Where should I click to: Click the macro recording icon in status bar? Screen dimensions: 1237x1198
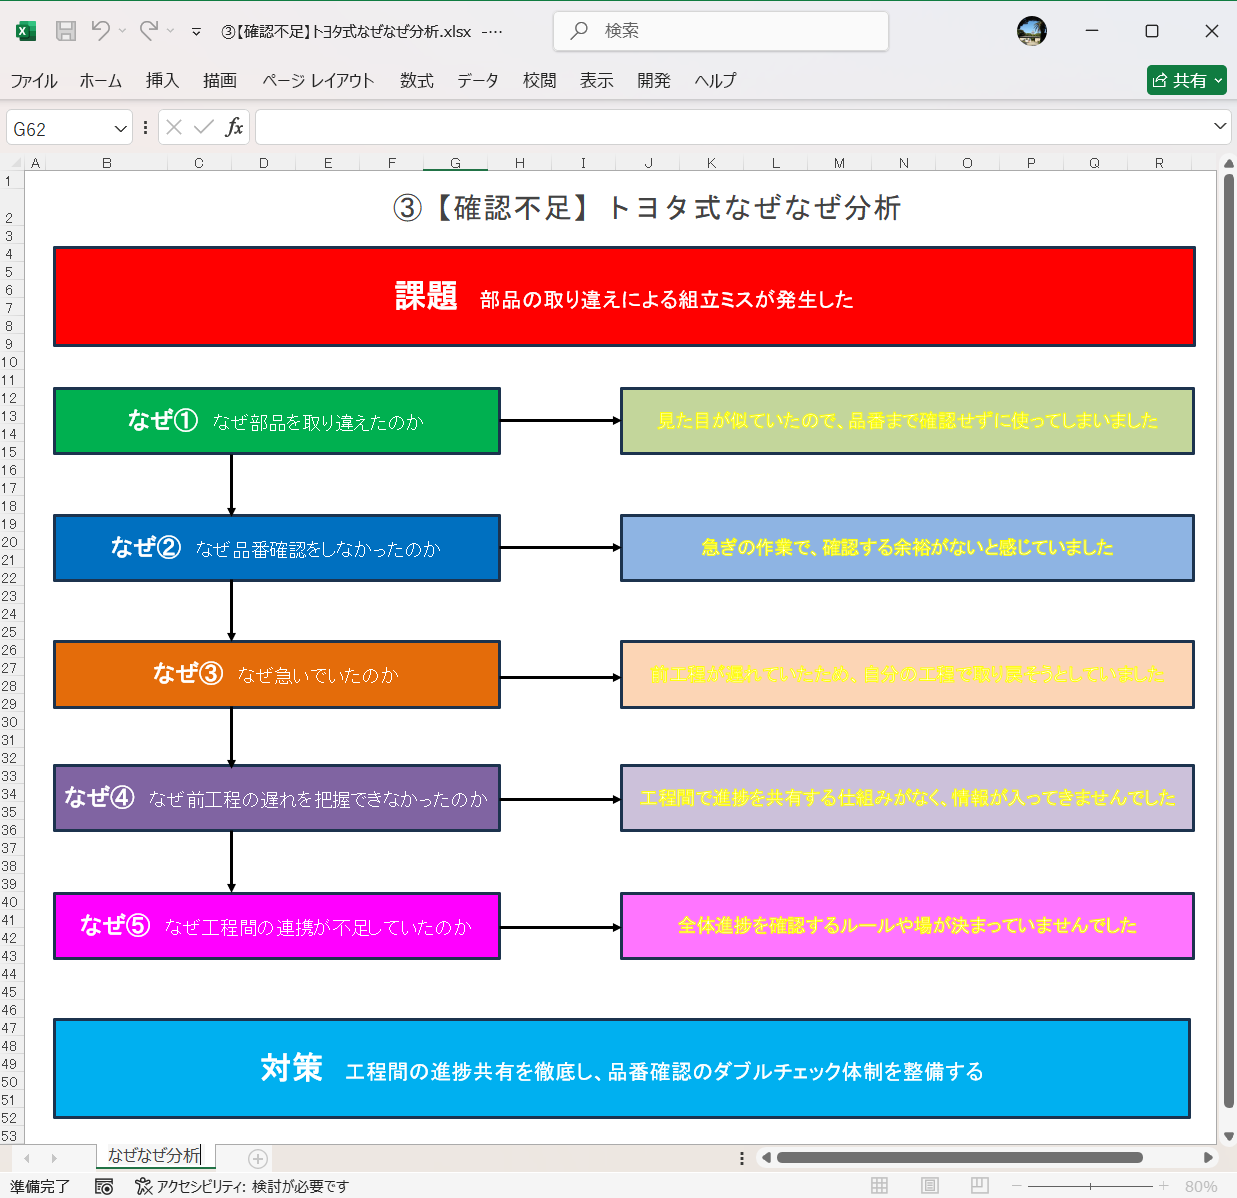[x=104, y=1186]
